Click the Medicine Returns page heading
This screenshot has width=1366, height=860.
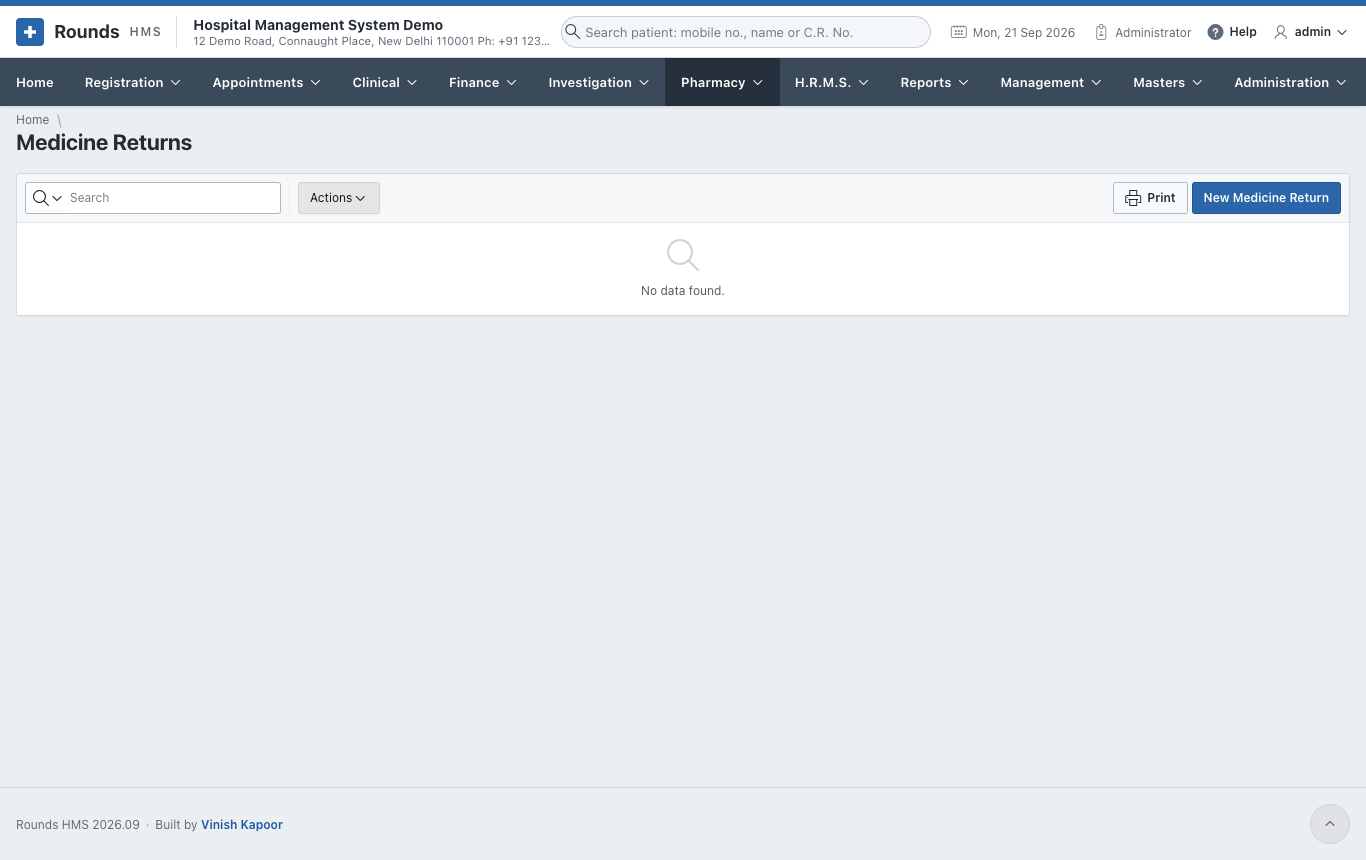pos(104,143)
